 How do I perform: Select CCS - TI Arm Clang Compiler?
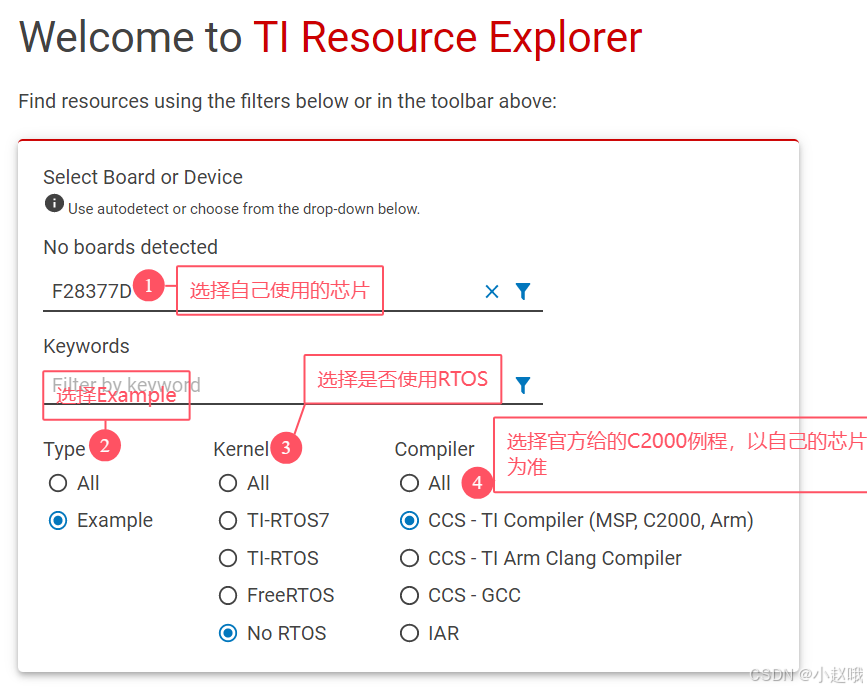(x=409, y=558)
